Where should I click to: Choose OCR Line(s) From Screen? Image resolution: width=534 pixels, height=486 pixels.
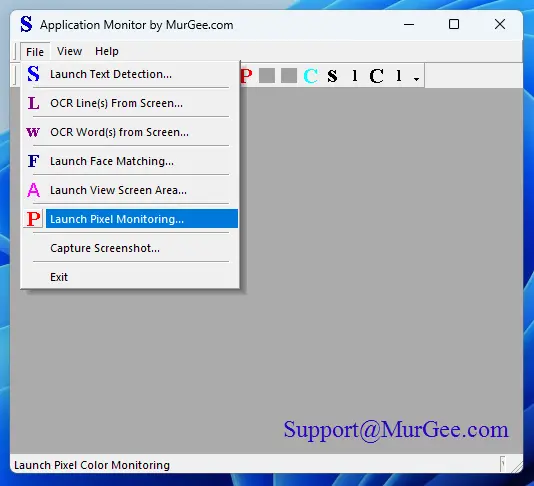point(130,103)
